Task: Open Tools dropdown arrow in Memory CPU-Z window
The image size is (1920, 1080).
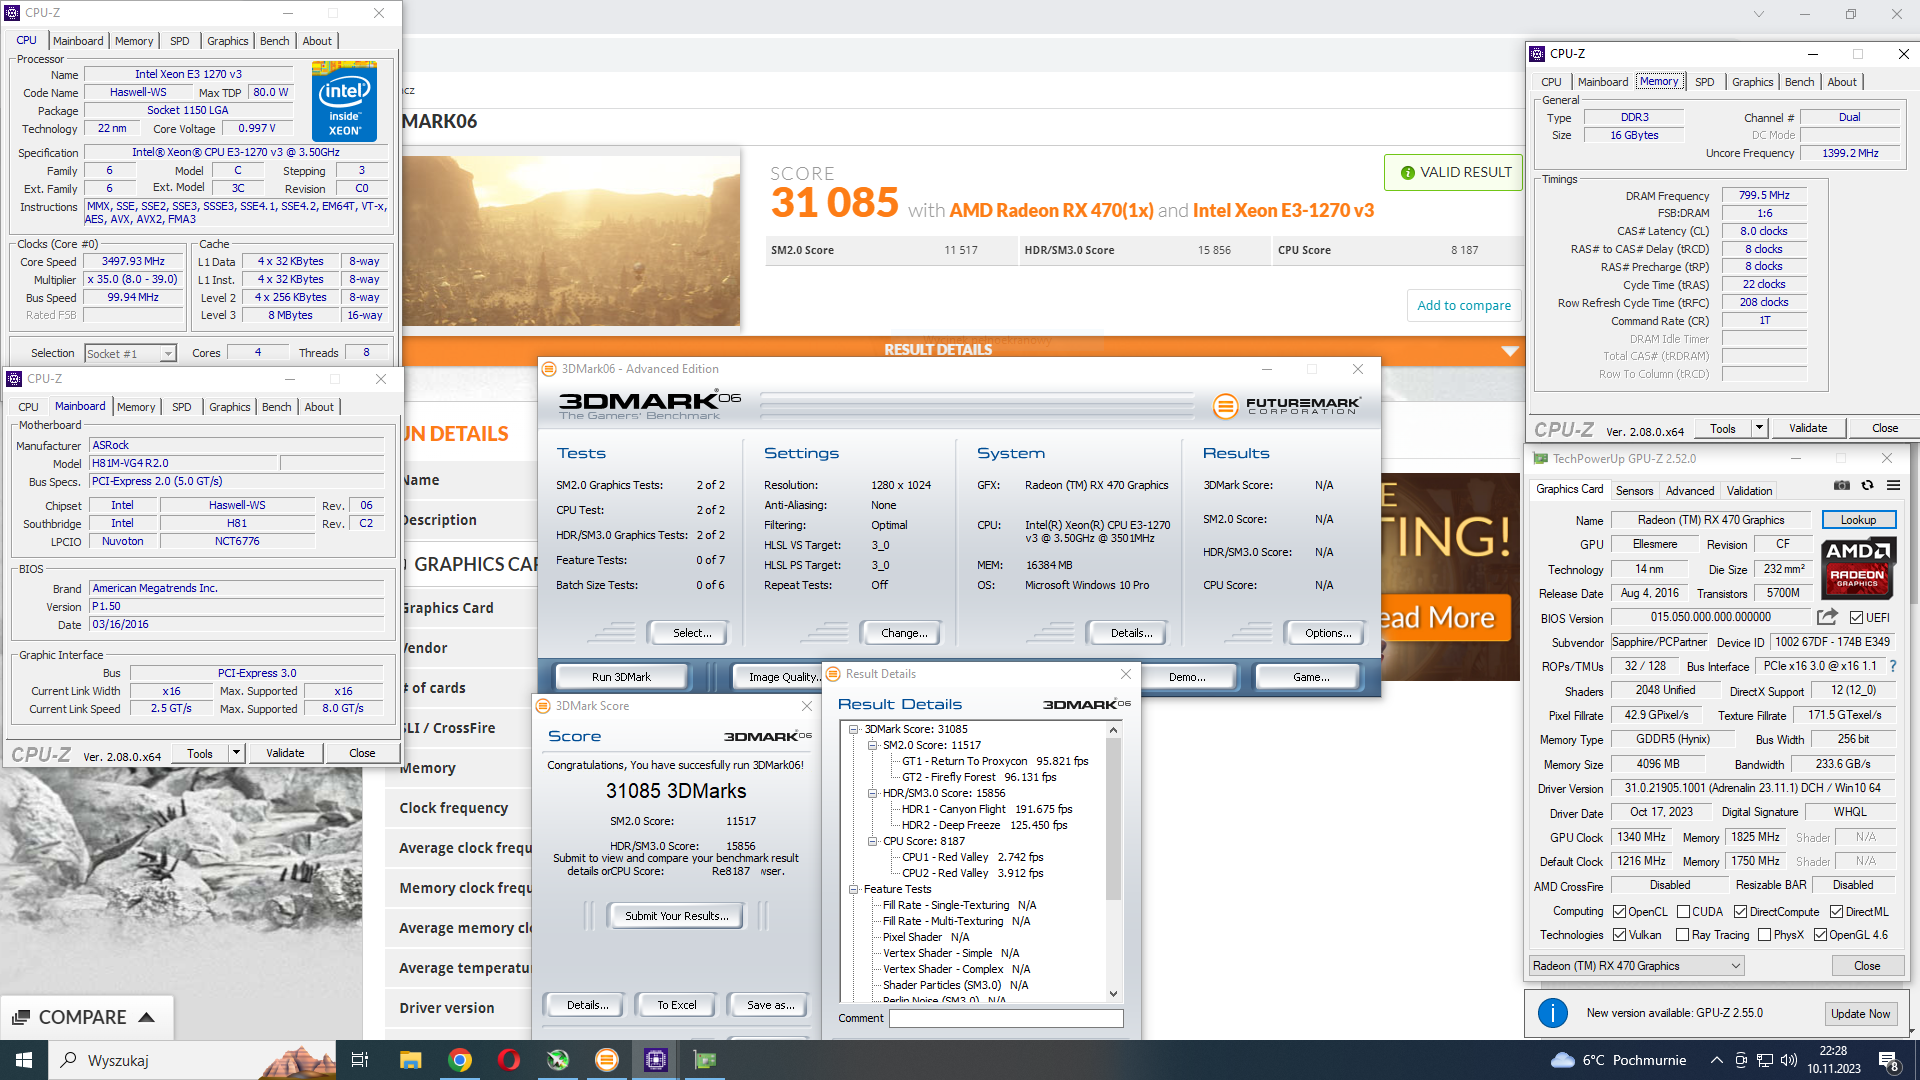Action: pyautogui.click(x=1759, y=428)
